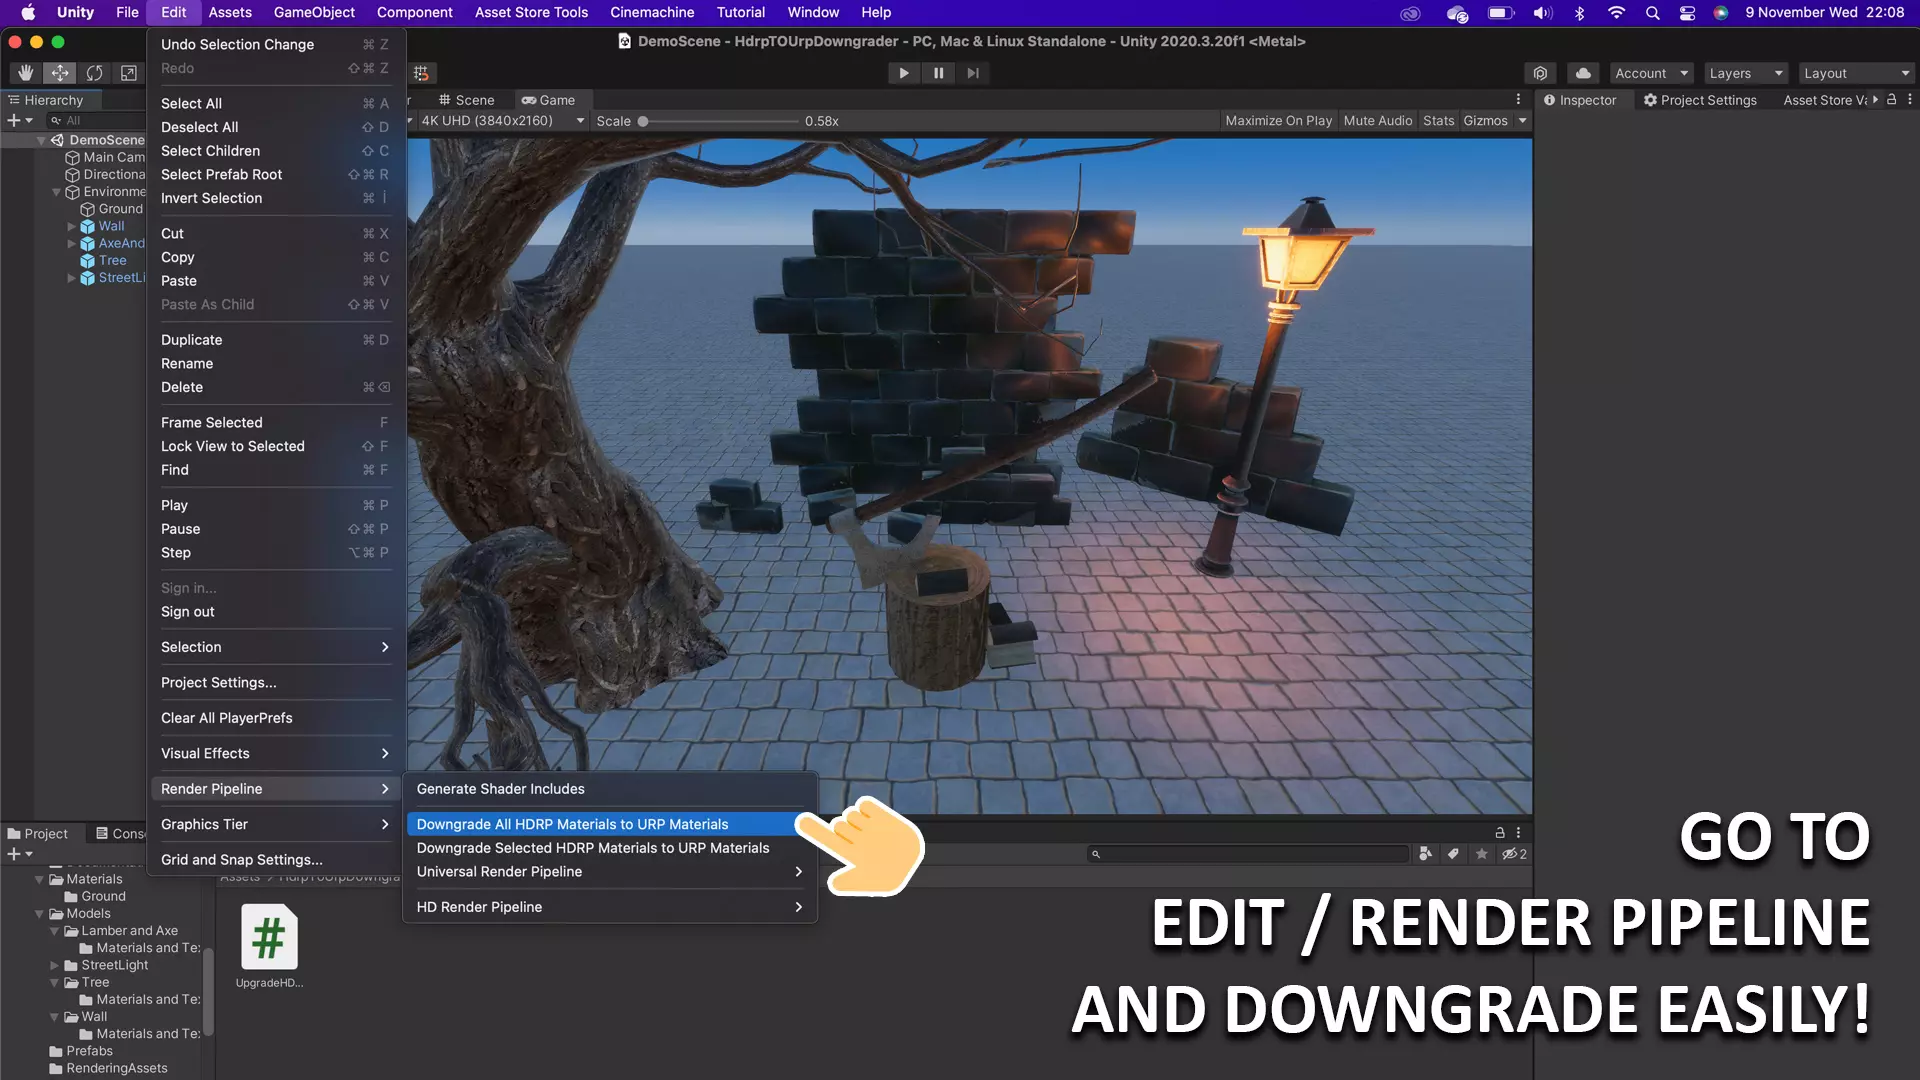1920x1080 pixels.
Task: Toggle Stats overlay in Game view
Action: [1438, 121]
